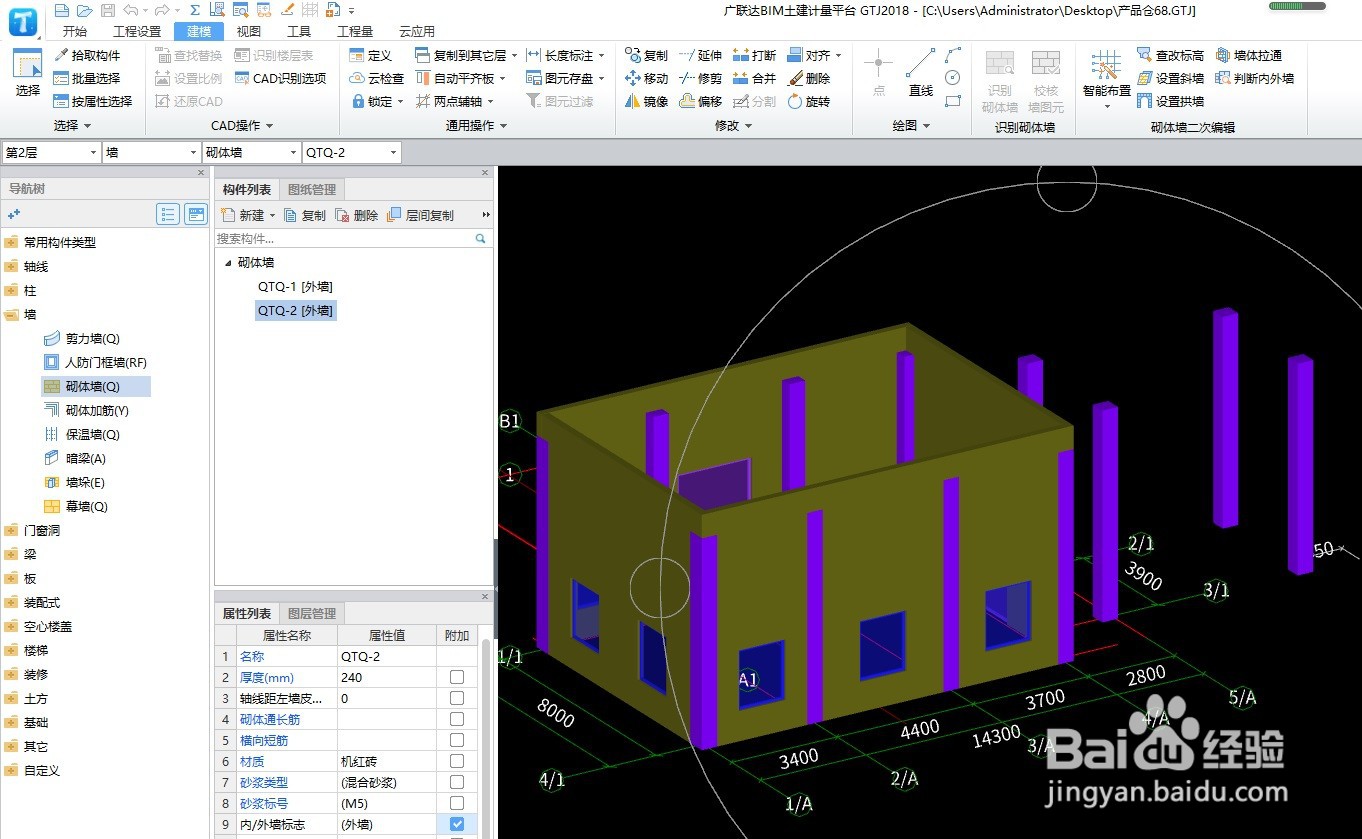
Task: Expand the 通用操作 group menu
Action: pos(476,125)
